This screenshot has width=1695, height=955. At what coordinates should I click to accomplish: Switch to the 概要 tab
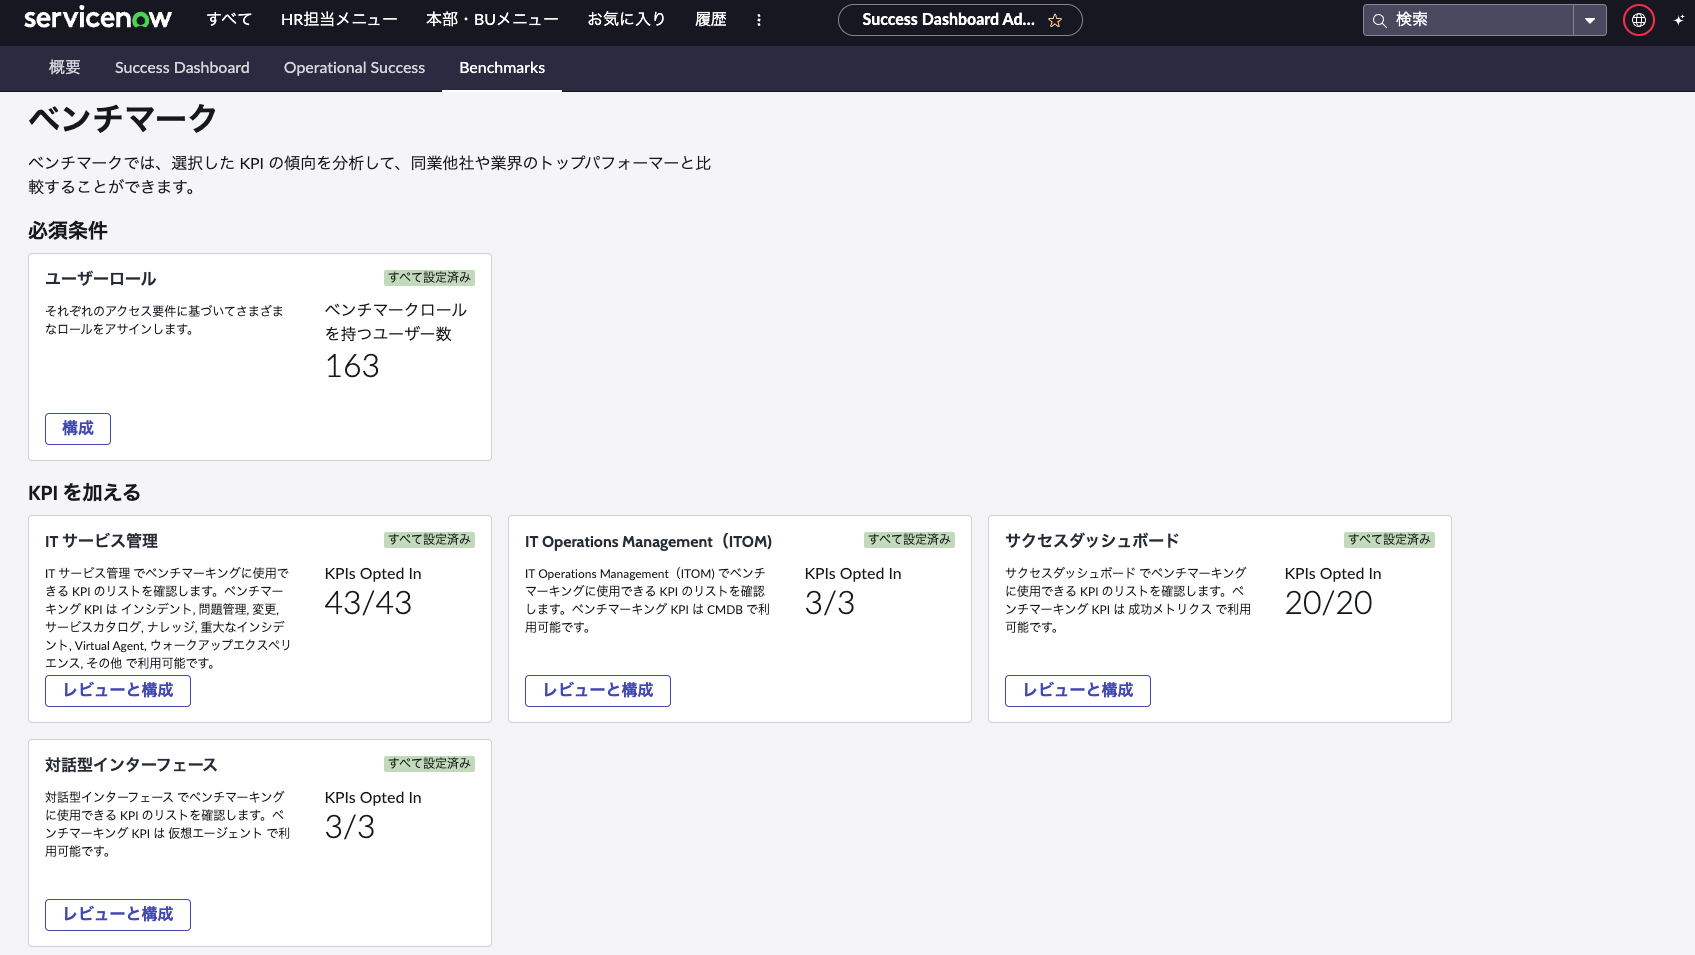[x=65, y=68]
